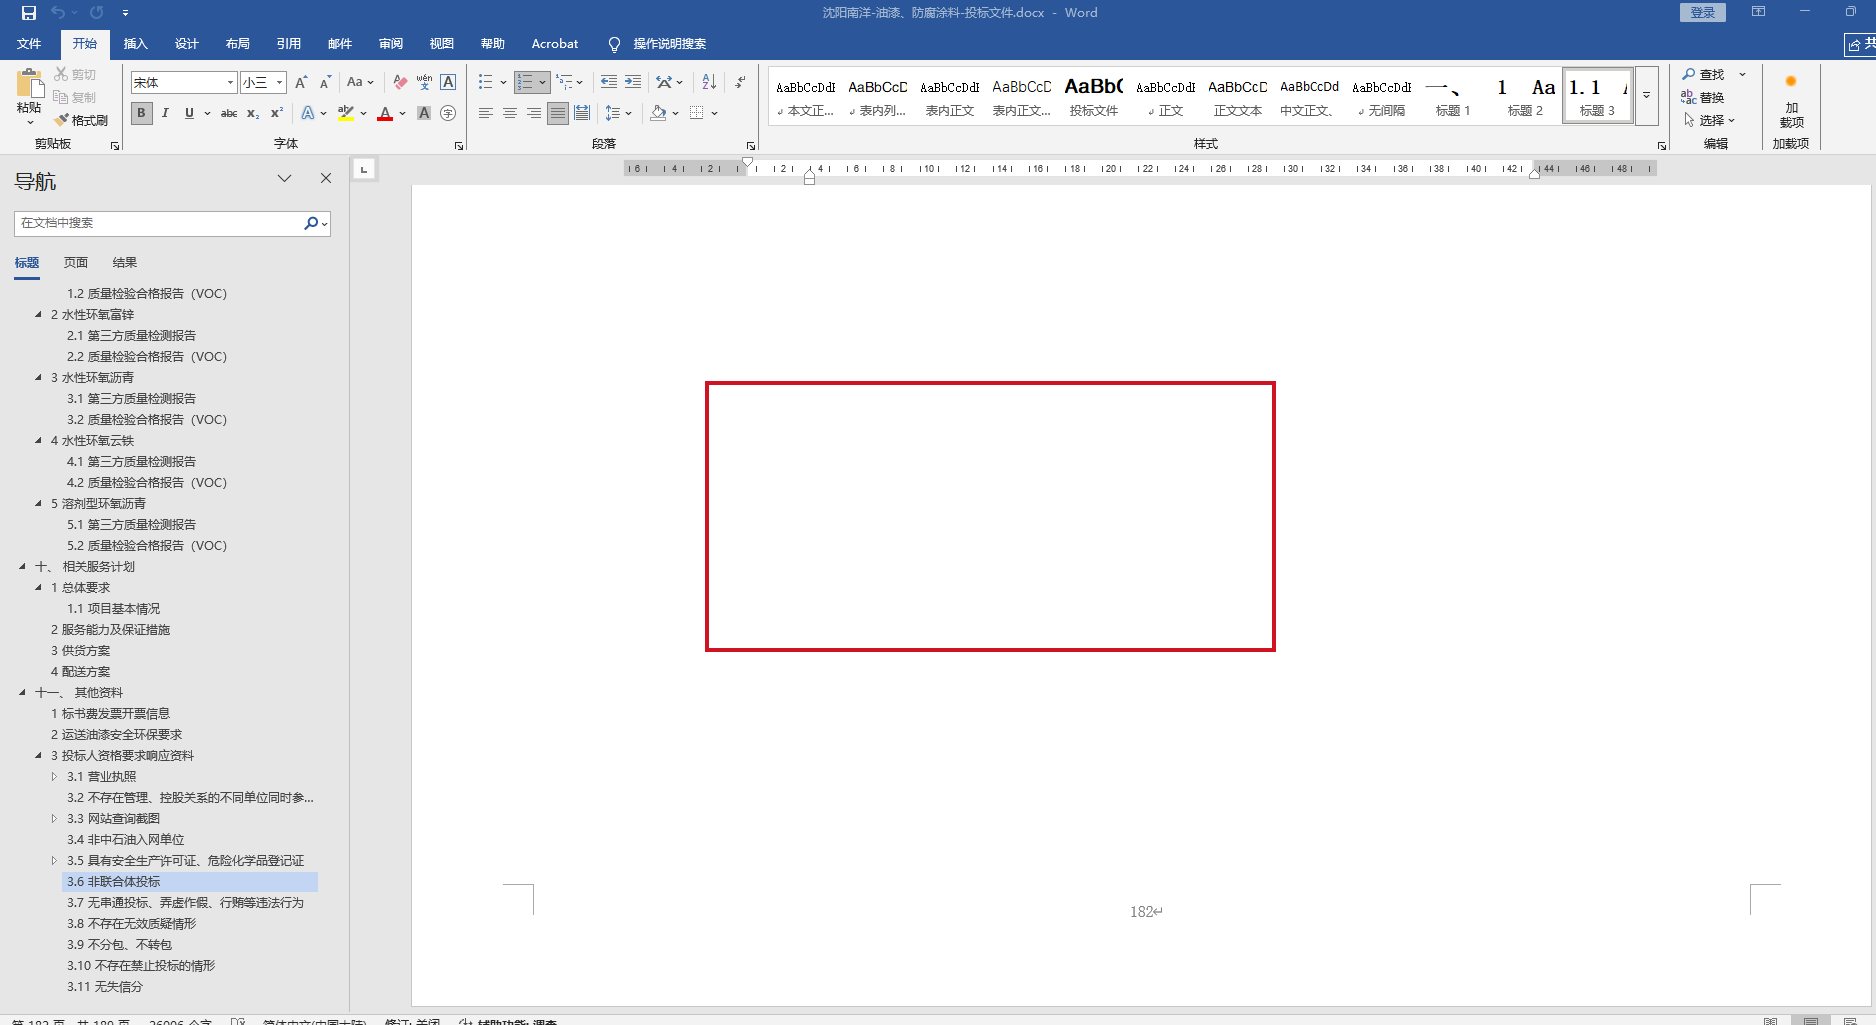The image size is (1876, 1025).
Task: Toggle Underline formatting
Action: point(189,113)
